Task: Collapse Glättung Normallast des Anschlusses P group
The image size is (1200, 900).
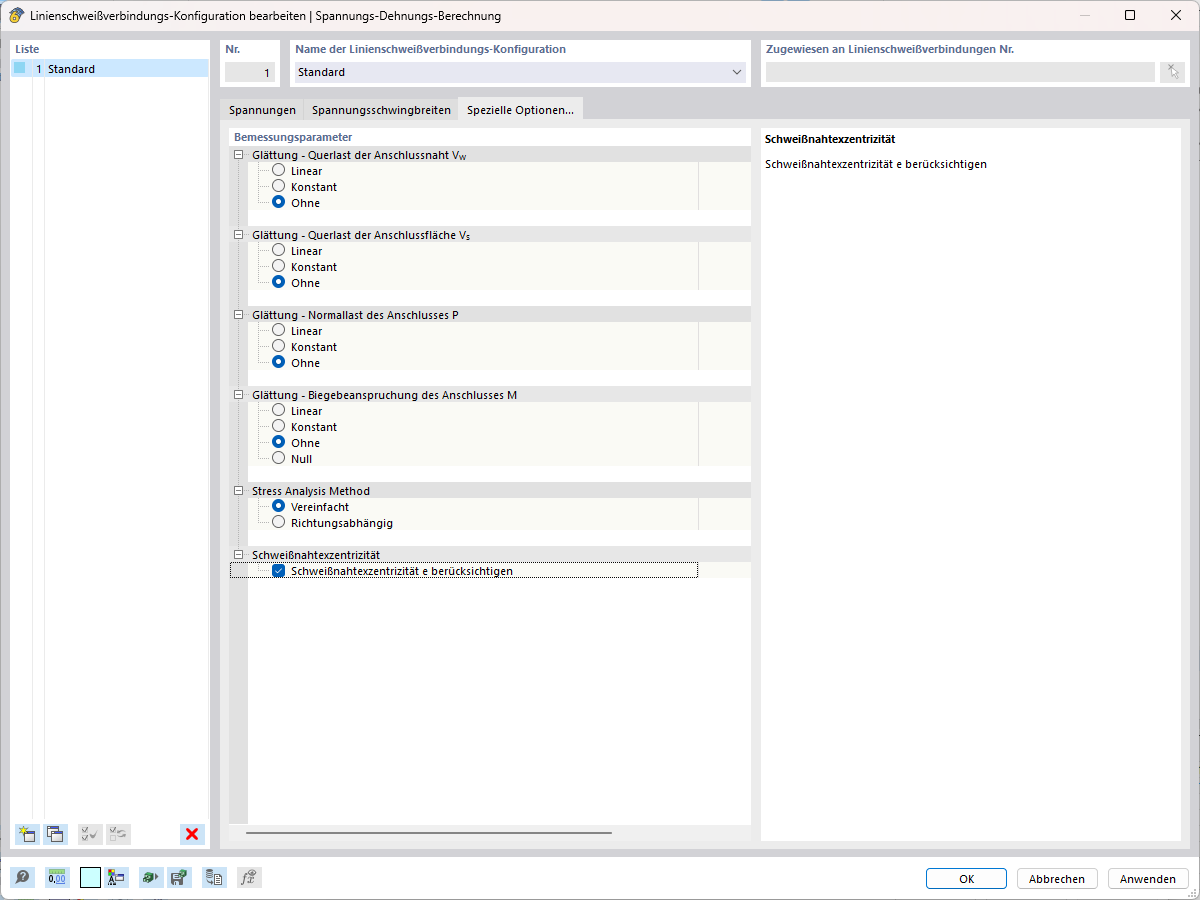Action: (x=238, y=315)
